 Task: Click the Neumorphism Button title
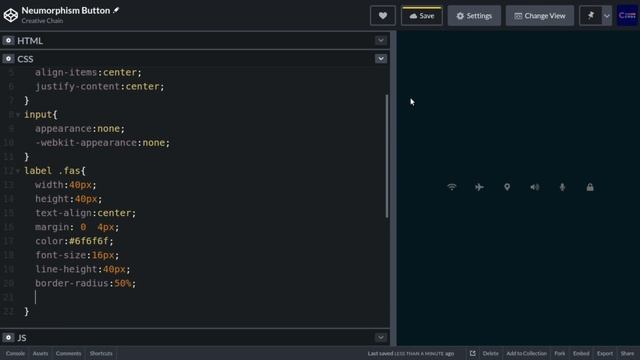pyautogui.click(x=66, y=10)
